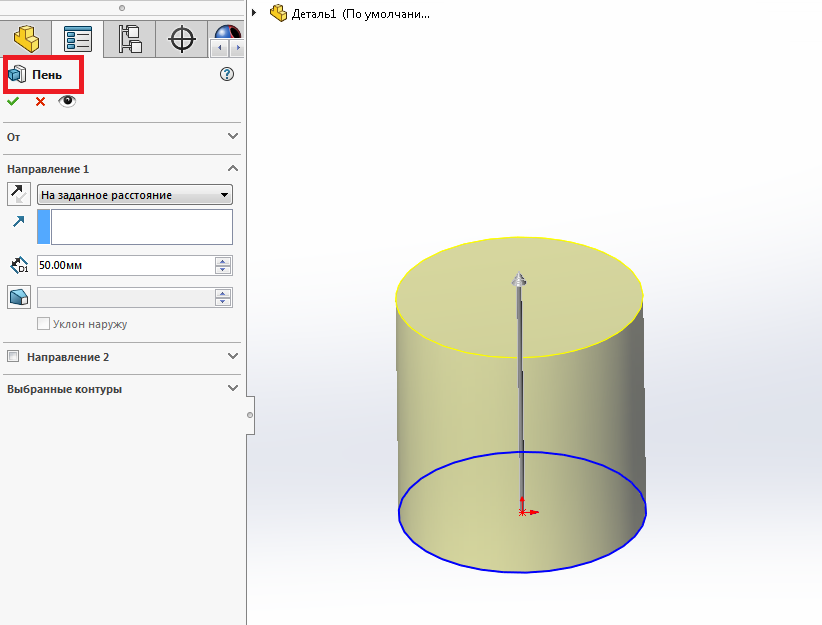
Task: Open the DimXpertManager crosshair tab
Action: (x=181, y=39)
